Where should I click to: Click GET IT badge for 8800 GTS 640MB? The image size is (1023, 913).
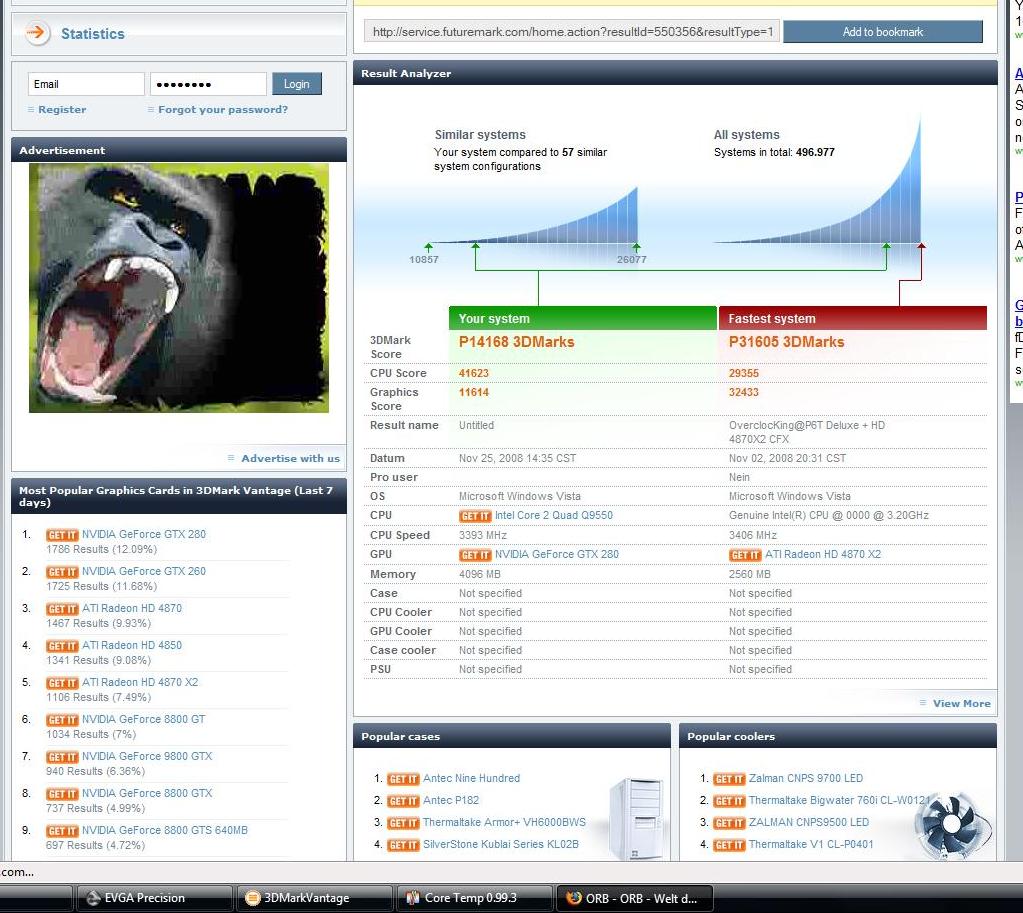(x=62, y=831)
